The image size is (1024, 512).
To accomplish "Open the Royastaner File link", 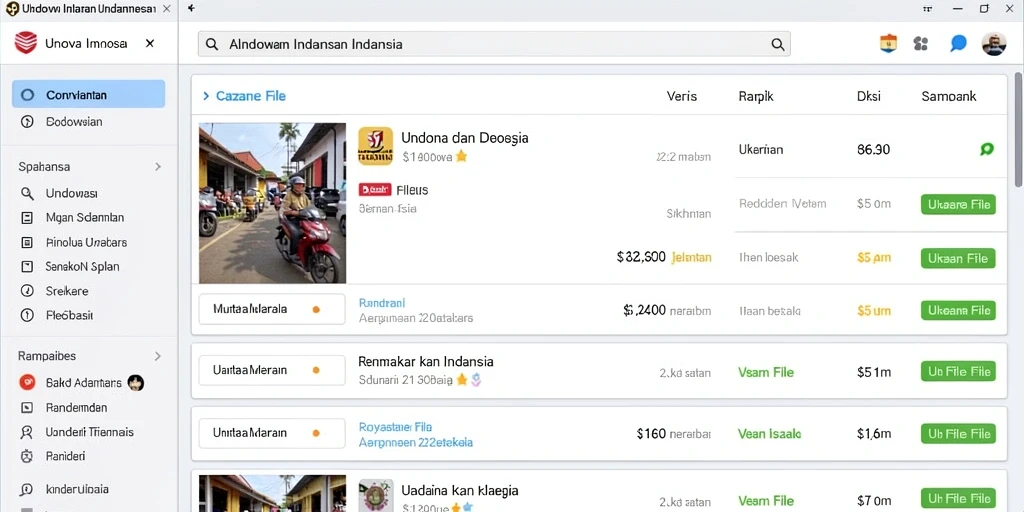I will (396, 427).
